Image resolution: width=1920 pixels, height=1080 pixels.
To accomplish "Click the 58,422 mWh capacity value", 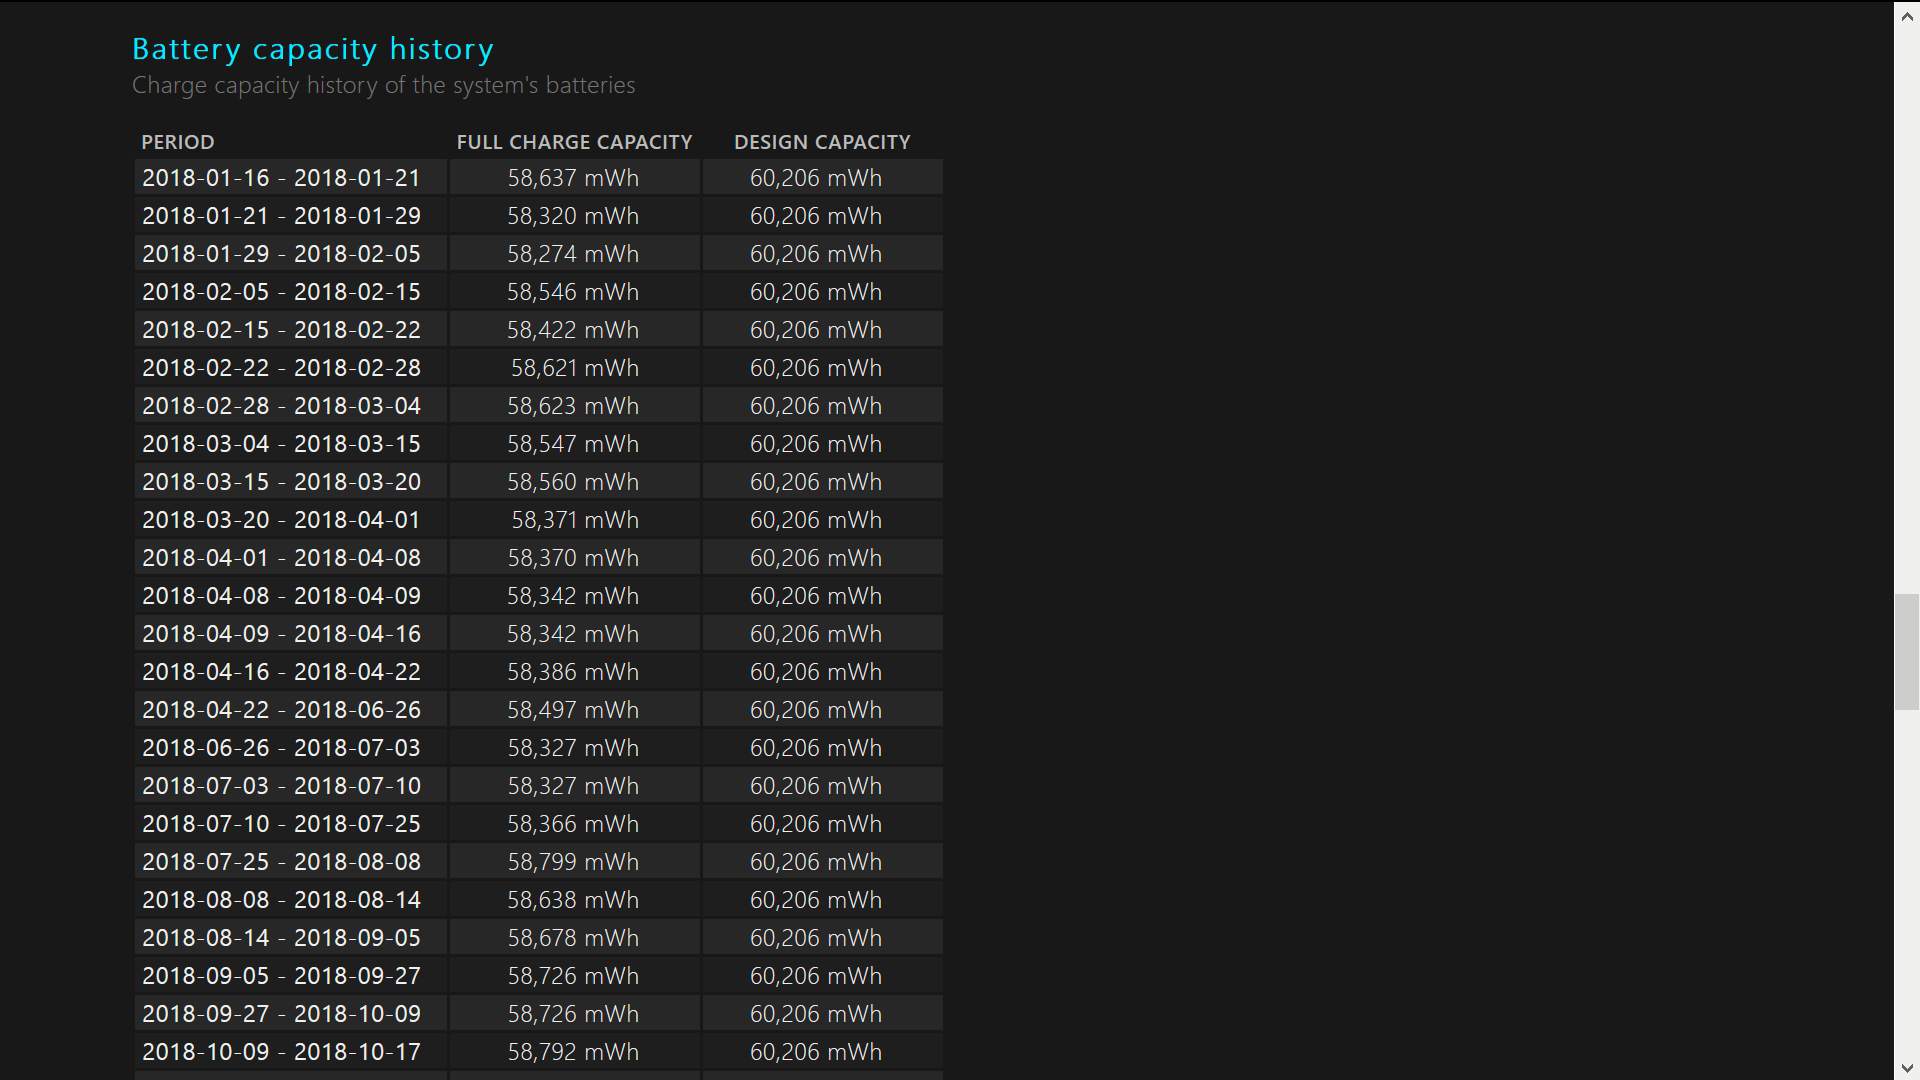I will [573, 330].
